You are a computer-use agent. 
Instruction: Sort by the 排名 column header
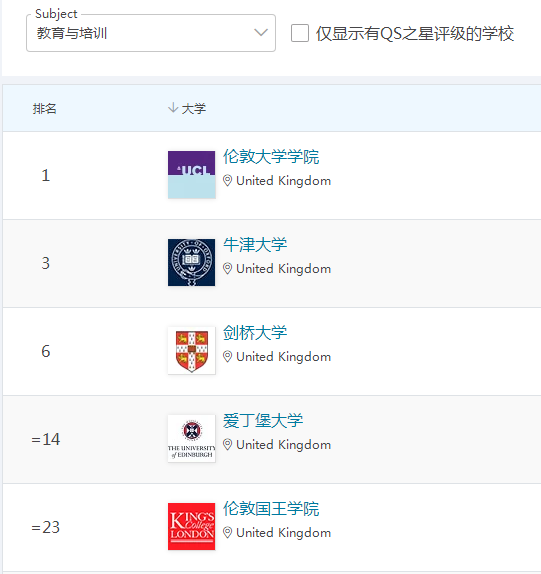pyautogui.click(x=44, y=108)
